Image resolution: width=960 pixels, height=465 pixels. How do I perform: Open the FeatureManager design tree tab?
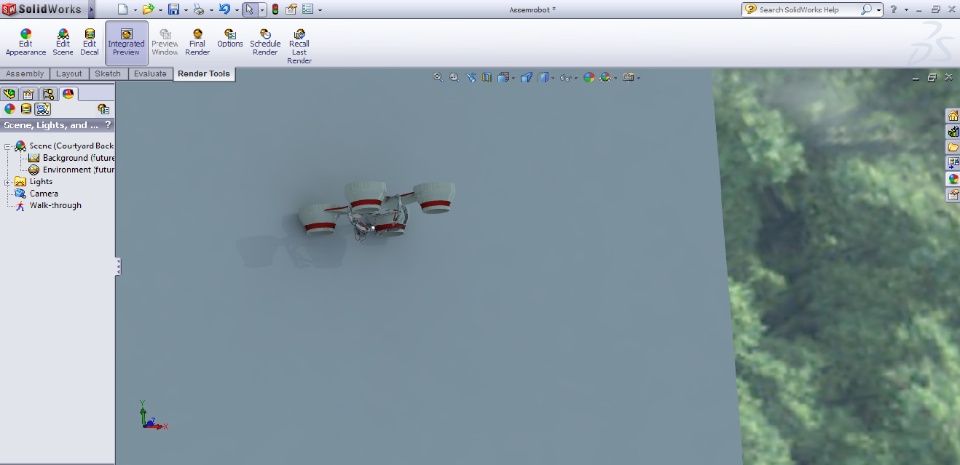(x=9, y=94)
